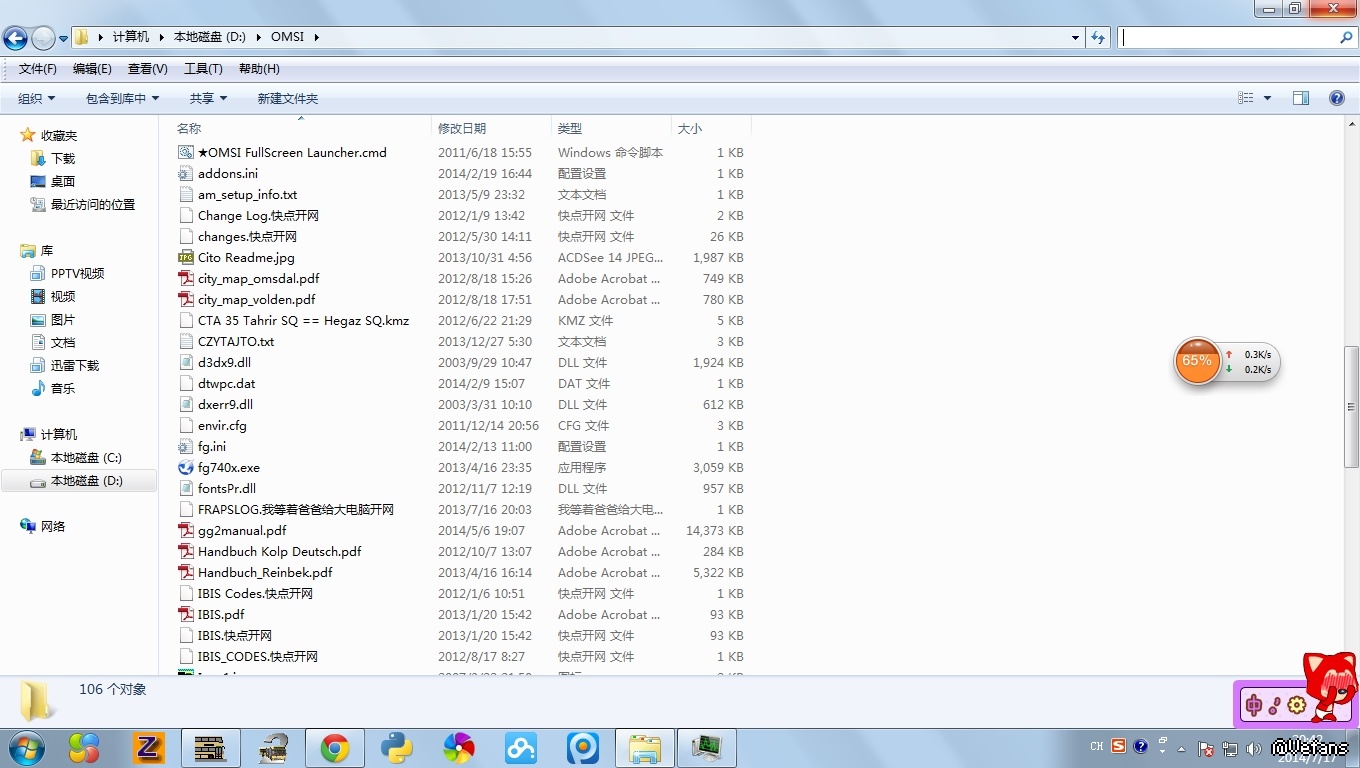Click the 下载 folder icon in favorites
The width and height of the screenshot is (1360, 768).
point(38,158)
